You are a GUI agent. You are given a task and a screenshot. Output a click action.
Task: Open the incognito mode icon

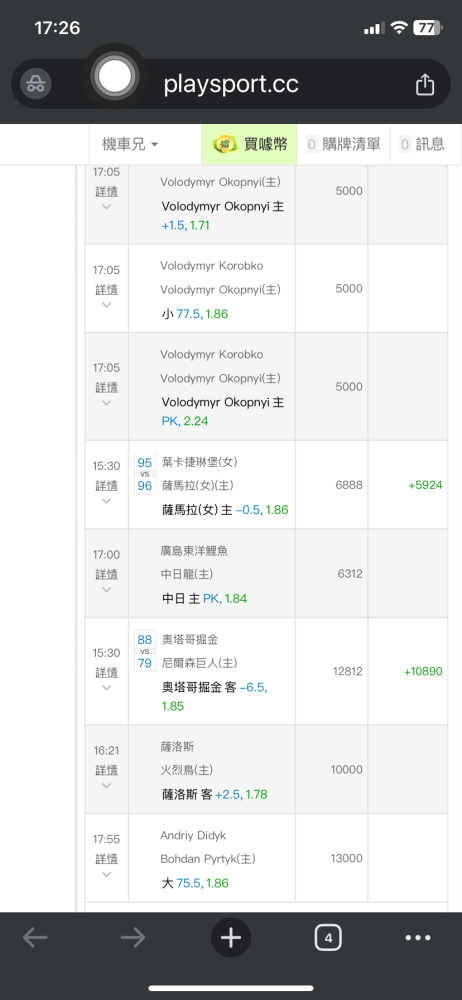click(36, 84)
